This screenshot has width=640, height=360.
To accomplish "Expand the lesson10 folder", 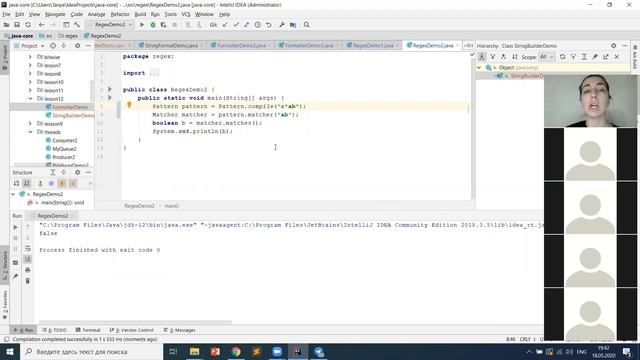I will (30, 82).
